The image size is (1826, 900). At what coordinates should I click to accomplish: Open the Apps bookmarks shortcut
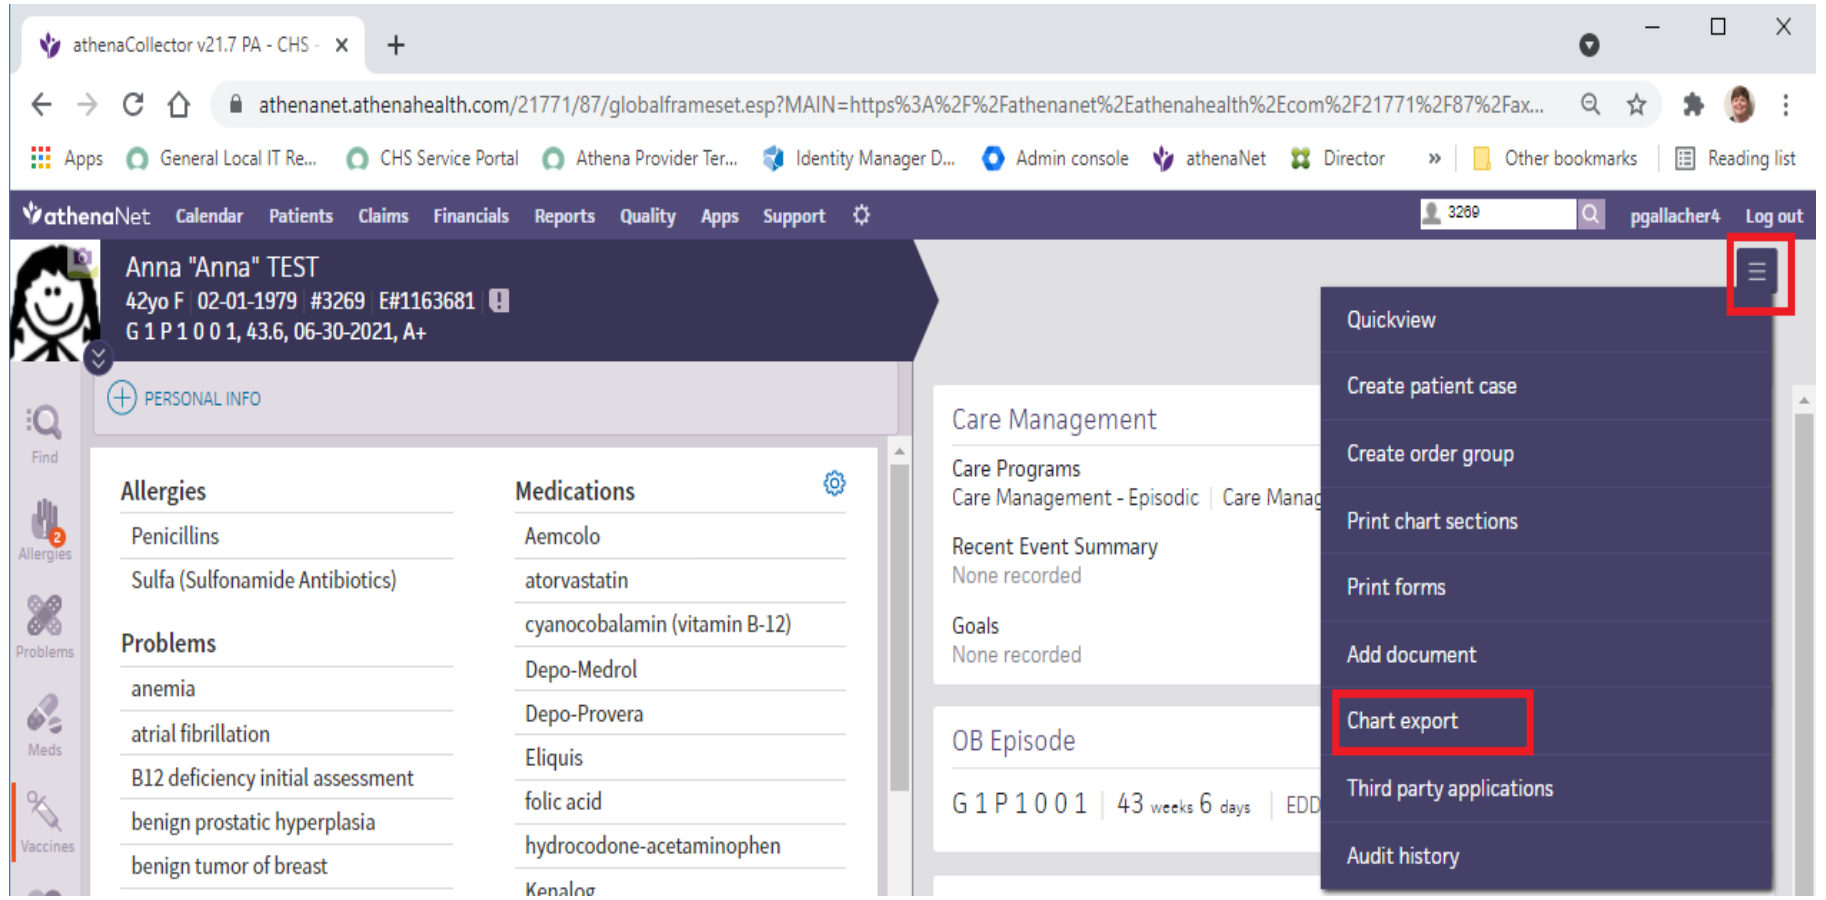[67, 158]
